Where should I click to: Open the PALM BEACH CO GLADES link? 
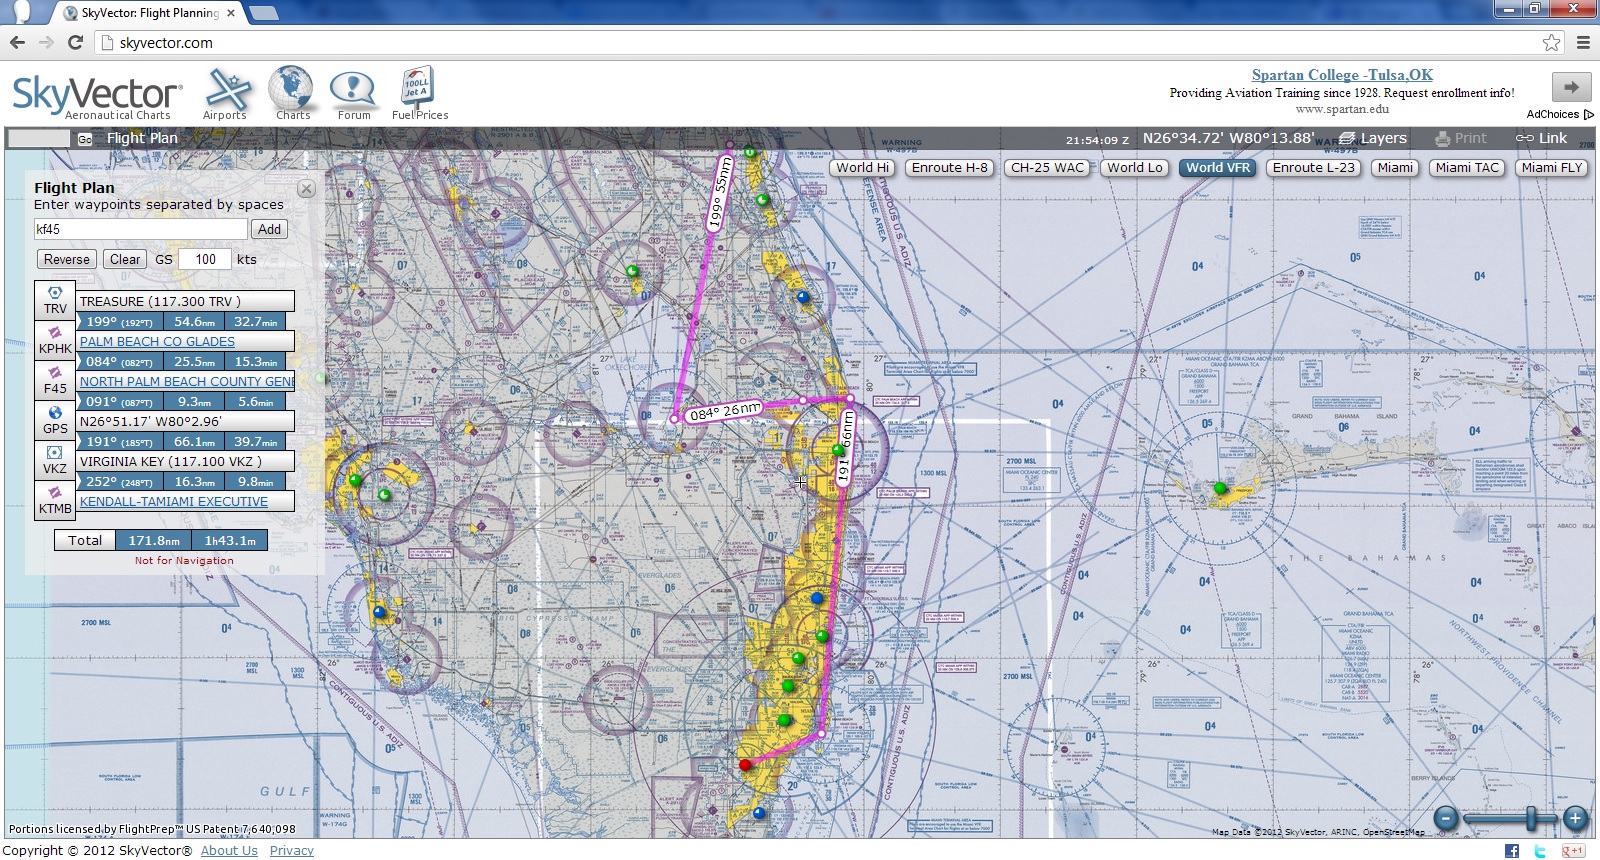pyautogui.click(x=157, y=341)
